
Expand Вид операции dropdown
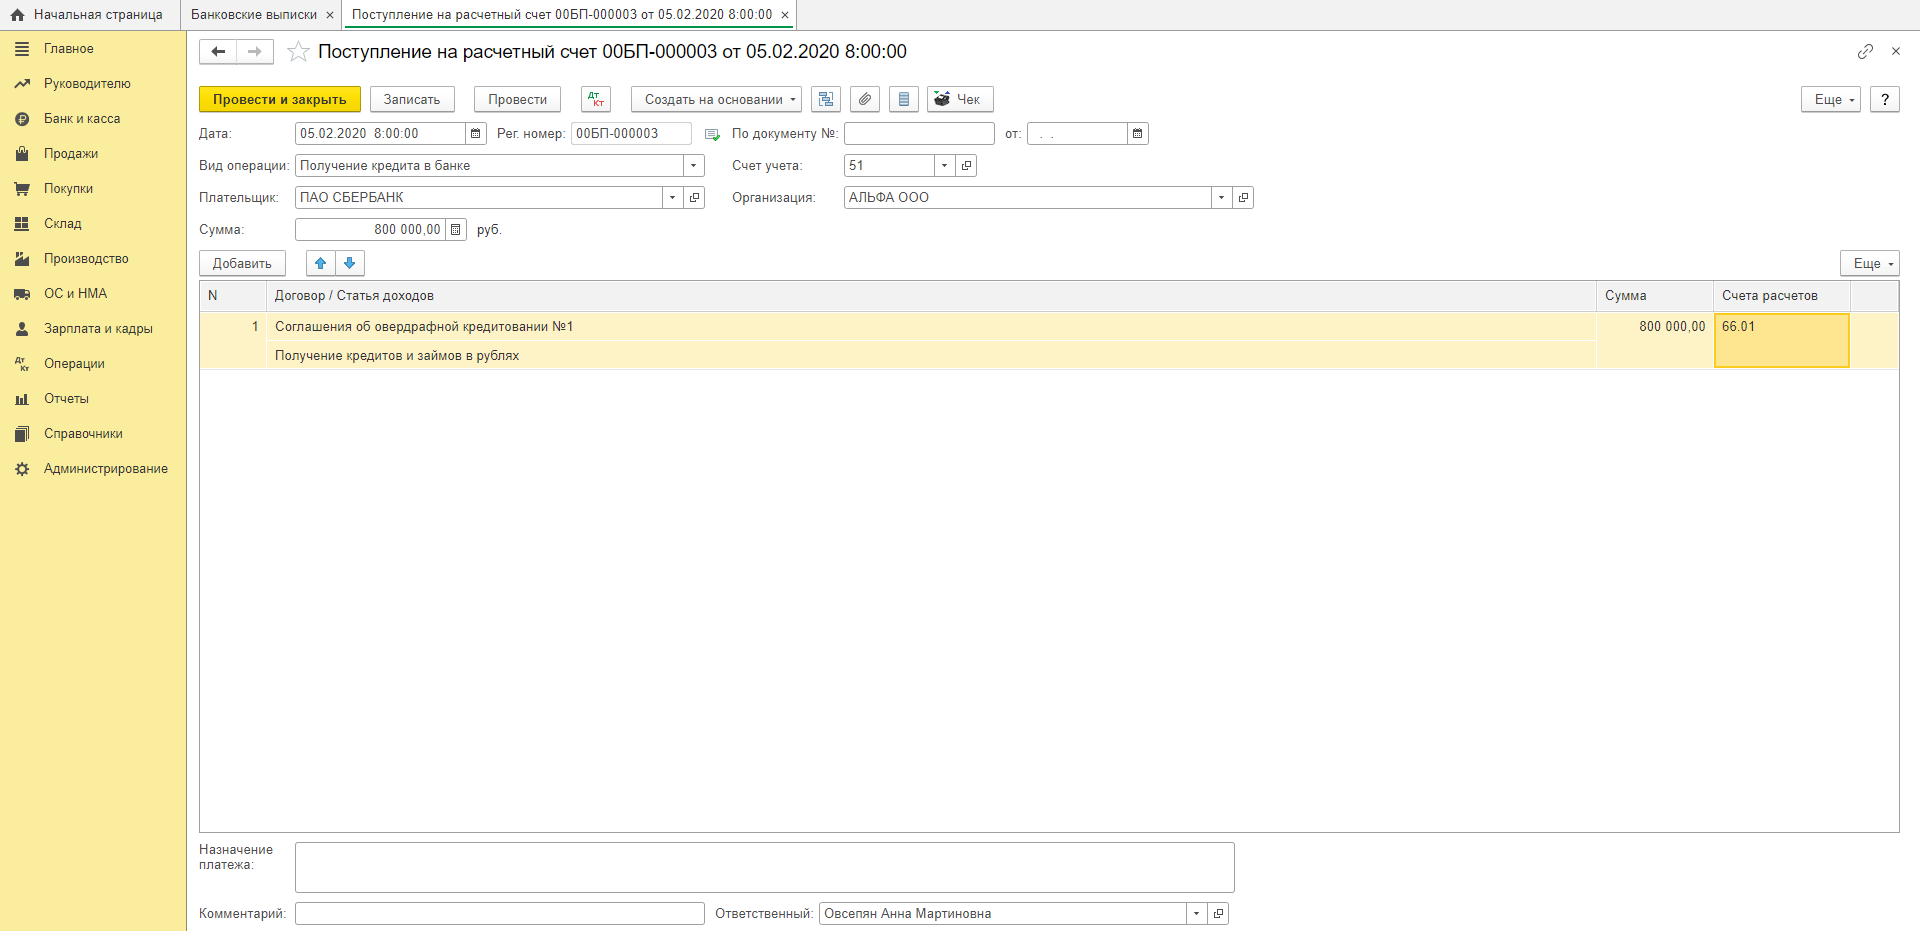pos(694,165)
